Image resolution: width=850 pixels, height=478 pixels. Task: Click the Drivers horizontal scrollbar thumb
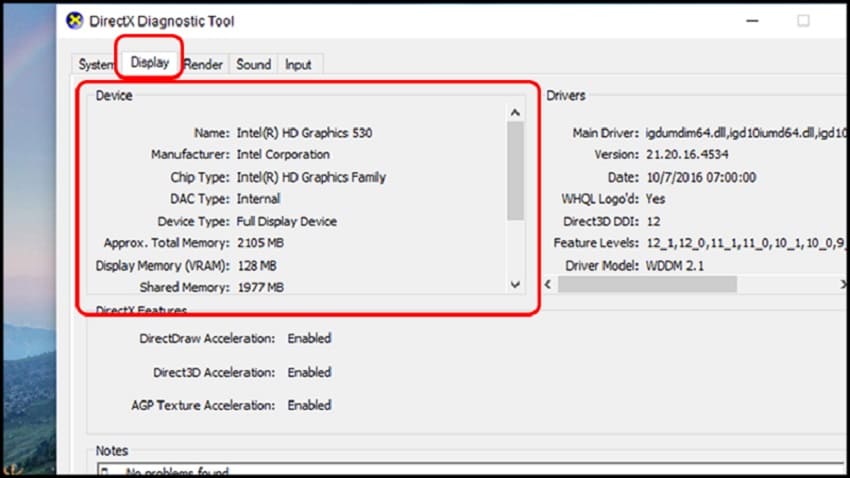(647, 284)
